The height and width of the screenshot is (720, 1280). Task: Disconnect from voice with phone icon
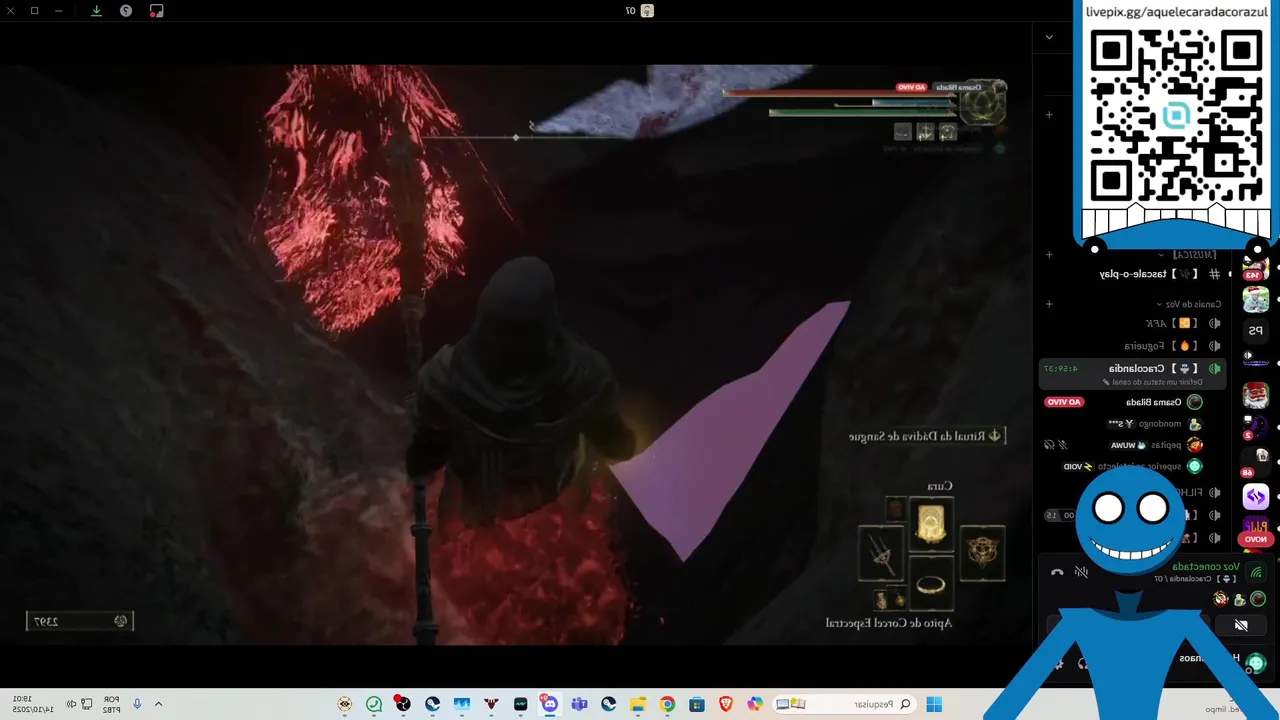click(1057, 572)
